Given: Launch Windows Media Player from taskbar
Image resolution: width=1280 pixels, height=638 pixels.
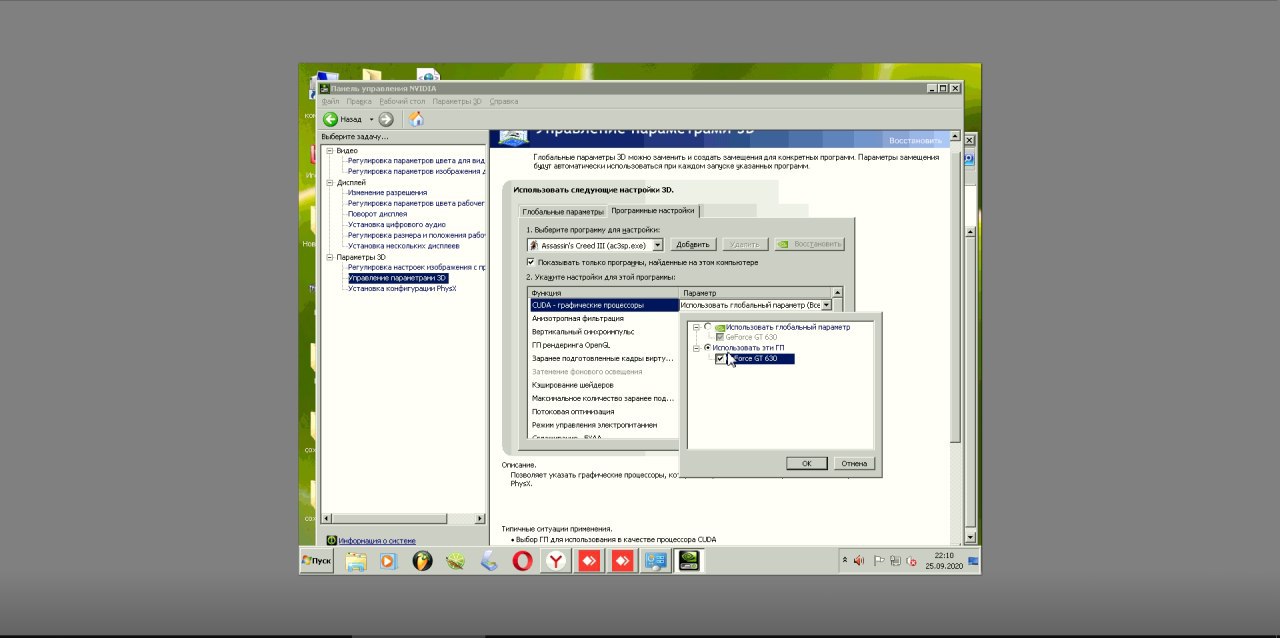Looking at the screenshot, I should tap(388, 561).
